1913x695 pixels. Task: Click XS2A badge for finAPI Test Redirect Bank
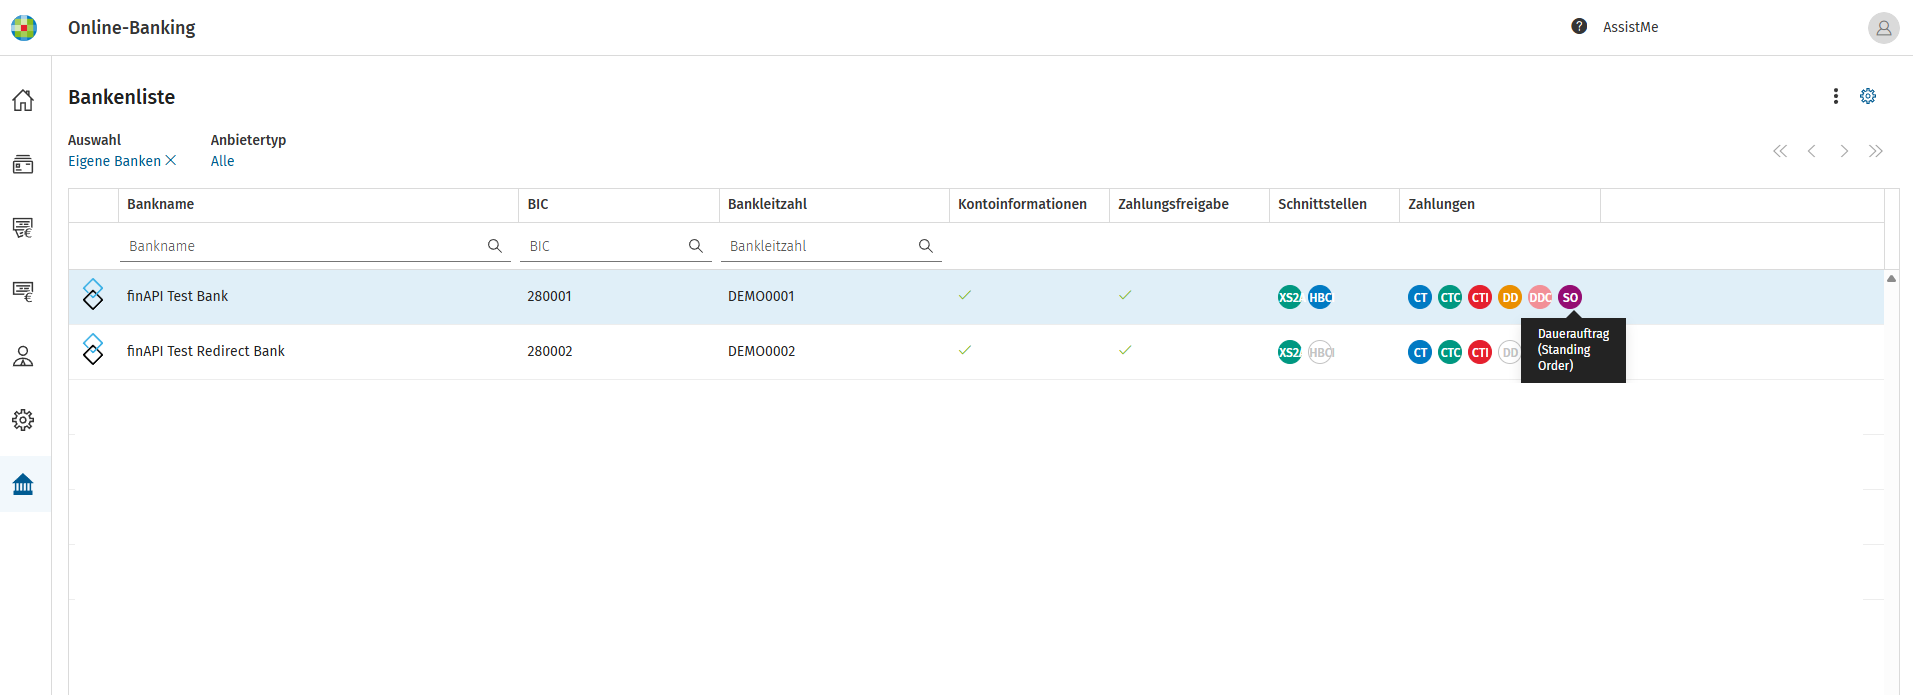click(x=1290, y=352)
